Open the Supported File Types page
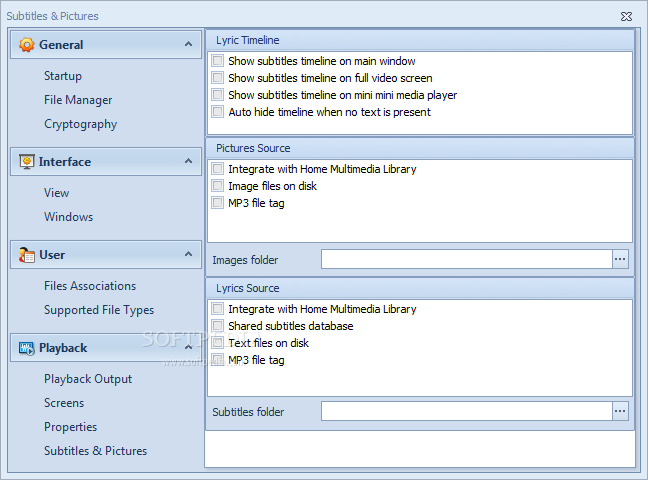The image size is (648, 480). [x=99, y=310]
